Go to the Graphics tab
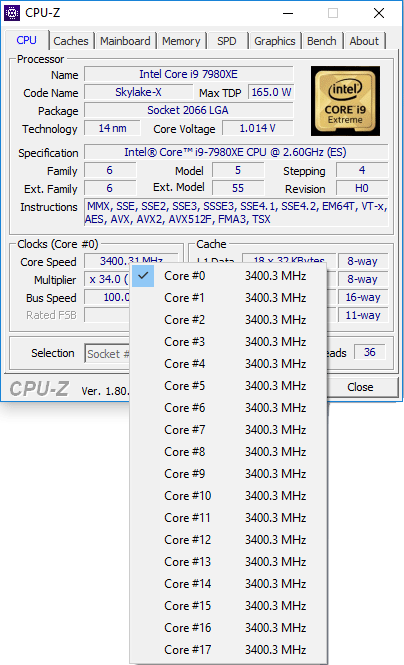This screenshot has height=665, width=404. tap(275, 41)
